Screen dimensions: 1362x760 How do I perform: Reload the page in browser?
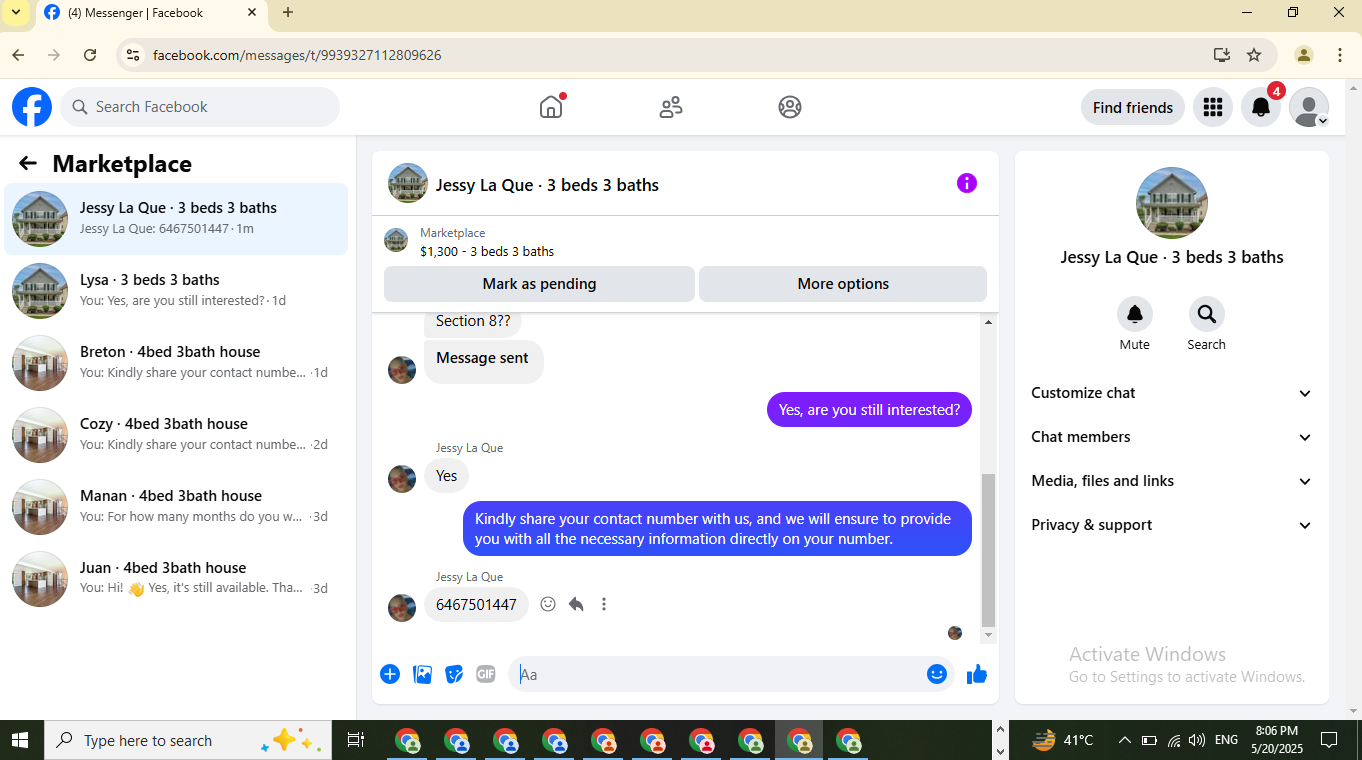[90, 55]
